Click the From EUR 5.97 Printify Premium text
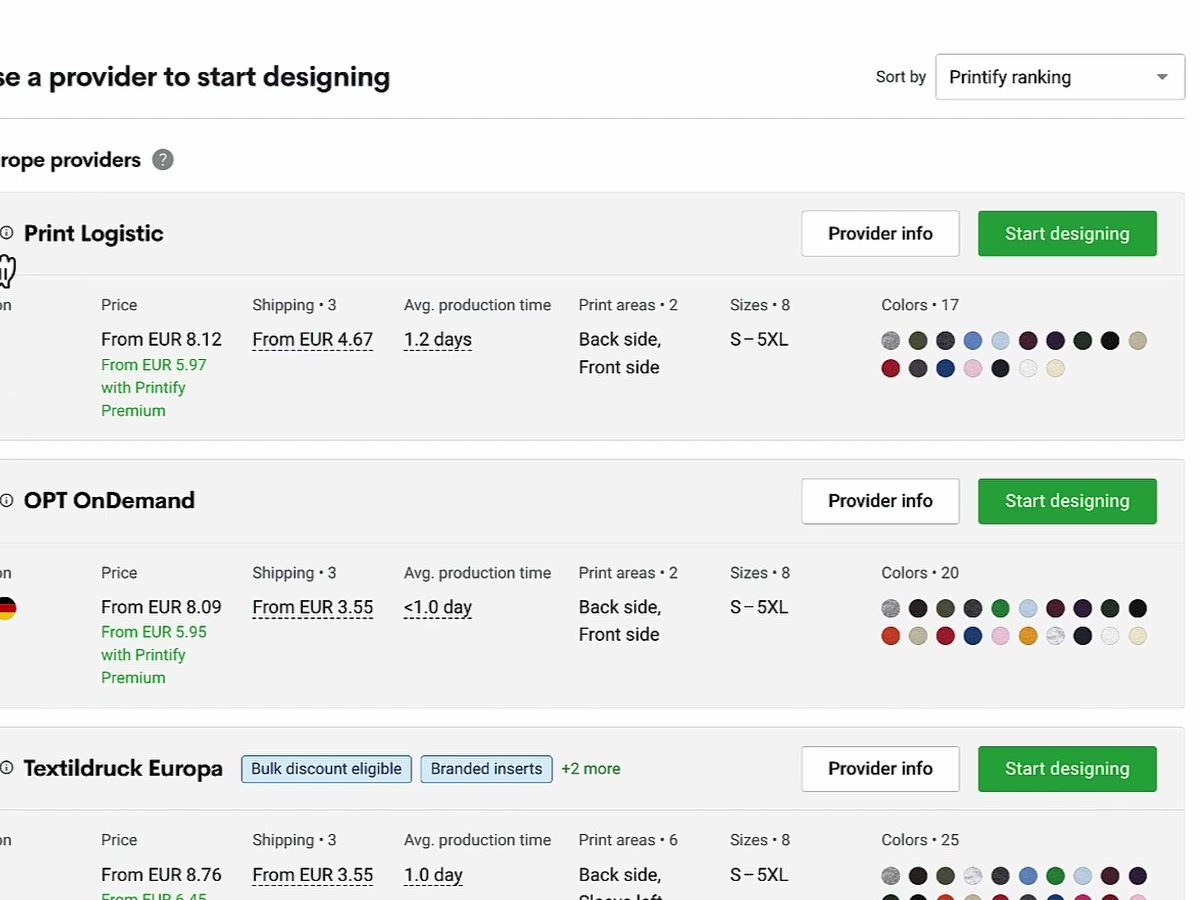This screenshot has height=900, width=1200. point(154,388)
